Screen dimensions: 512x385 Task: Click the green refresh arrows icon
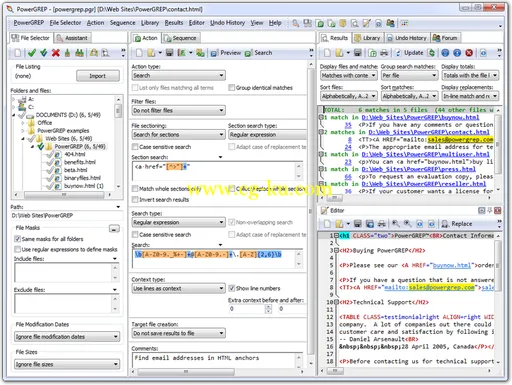[x=432, y=53]
